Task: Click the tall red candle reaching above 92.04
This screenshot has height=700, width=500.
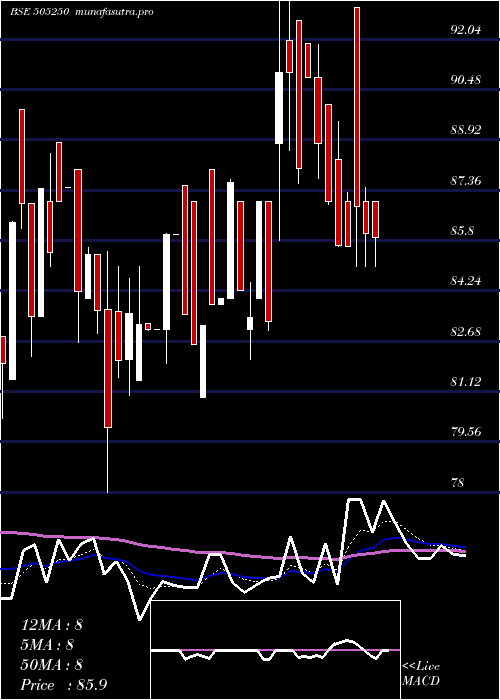Action: [357, 107]
